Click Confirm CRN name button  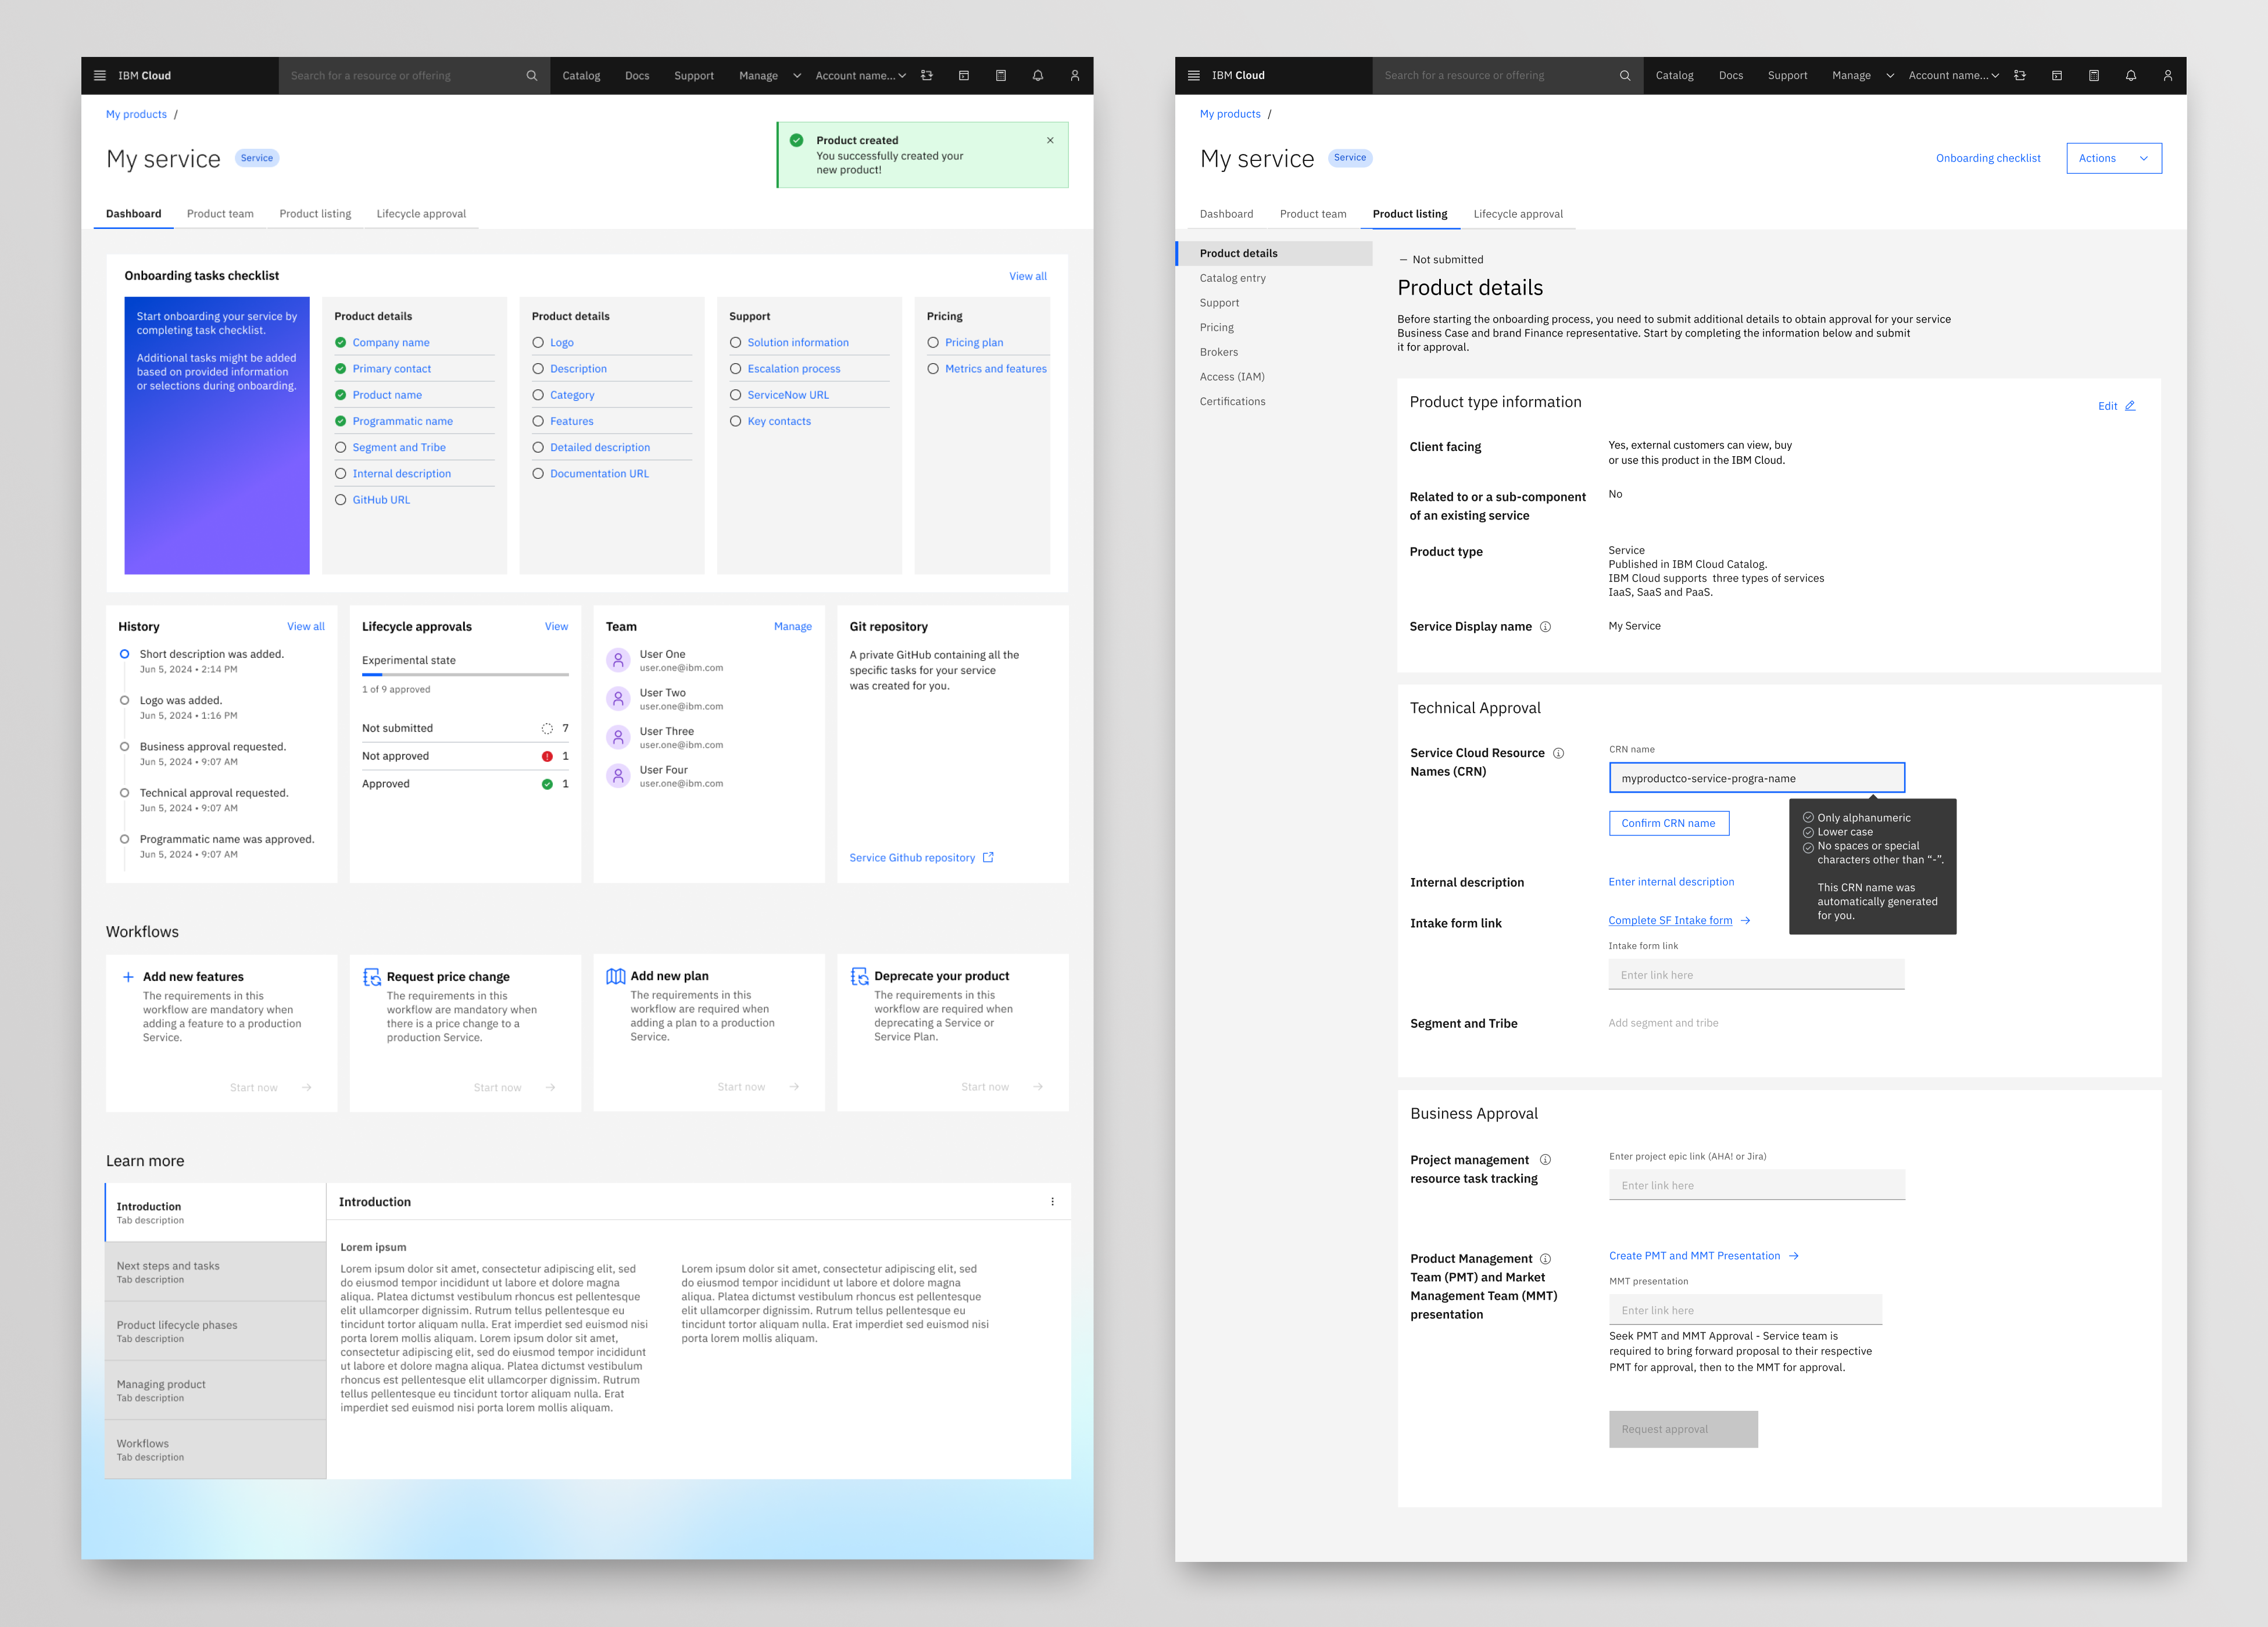pyautogui.click(x=1668, y=823)
